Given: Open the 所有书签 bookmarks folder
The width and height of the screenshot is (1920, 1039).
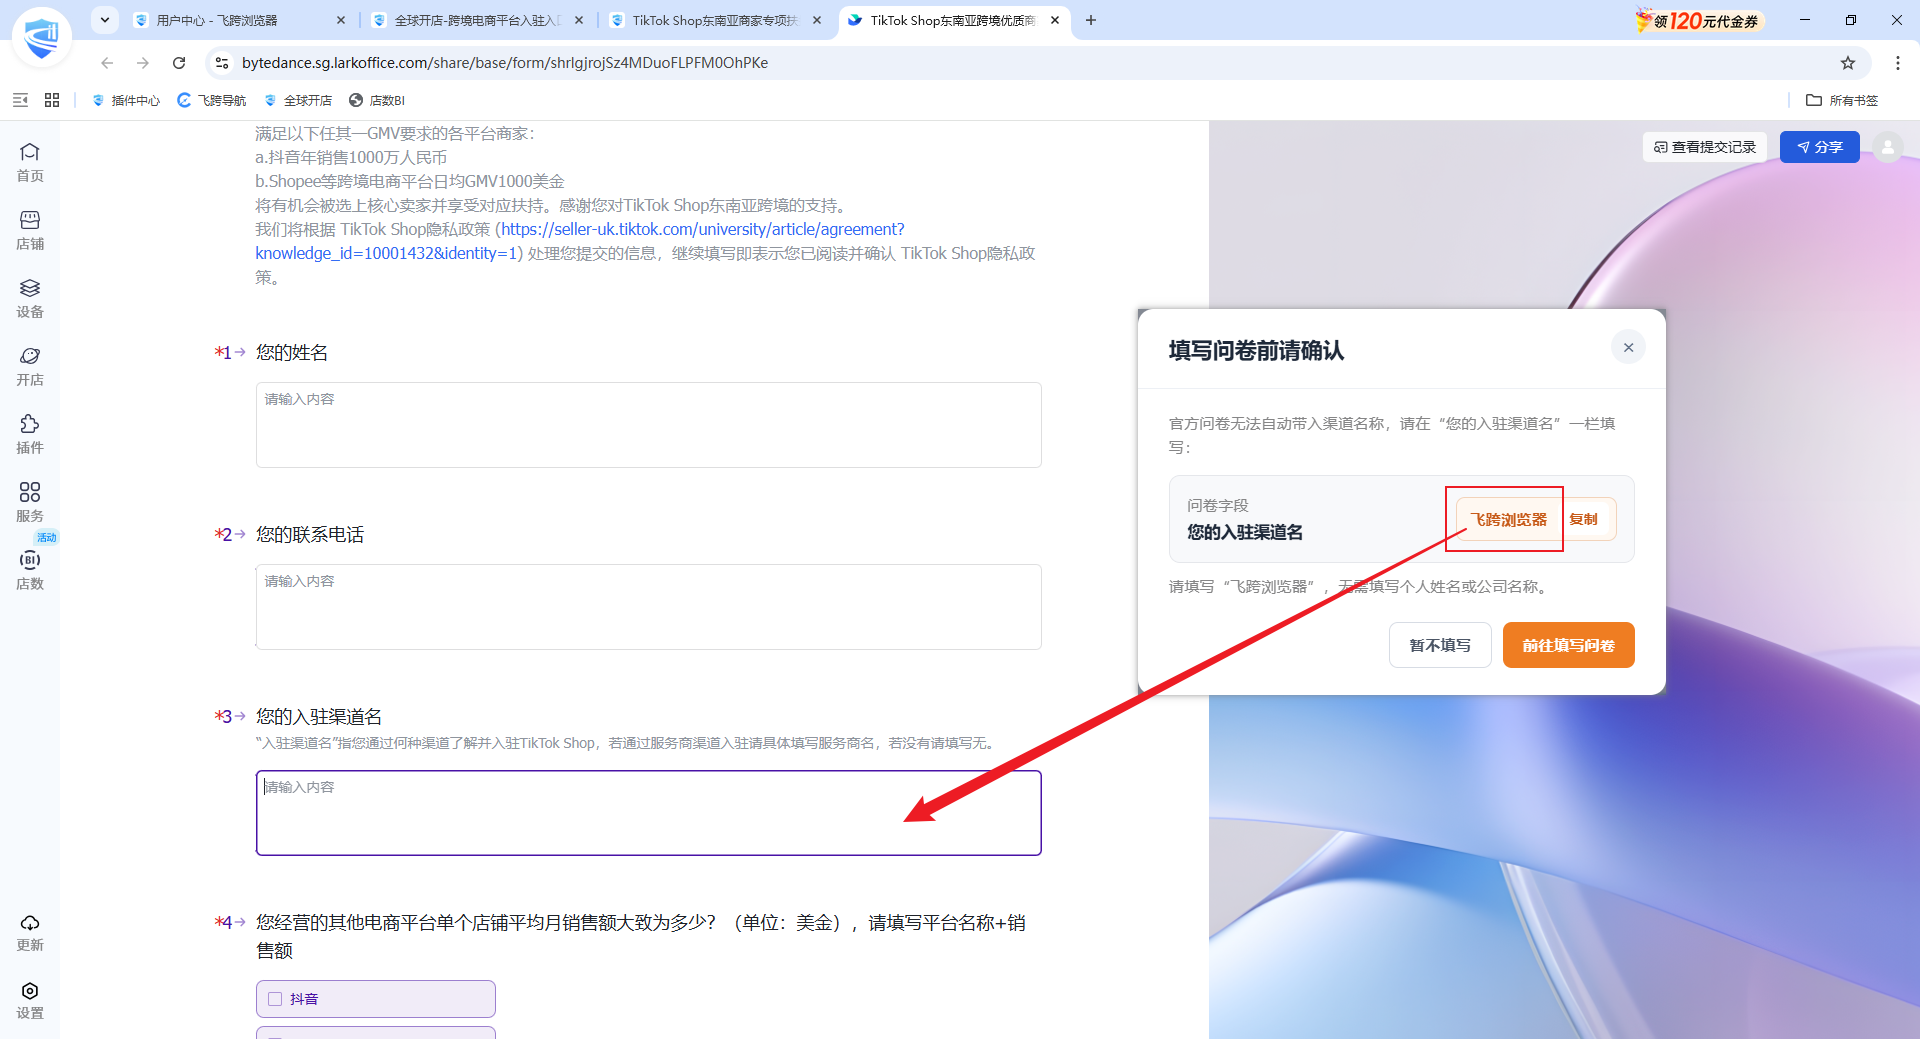Looking at the screenshot, I should point(1842,100).
